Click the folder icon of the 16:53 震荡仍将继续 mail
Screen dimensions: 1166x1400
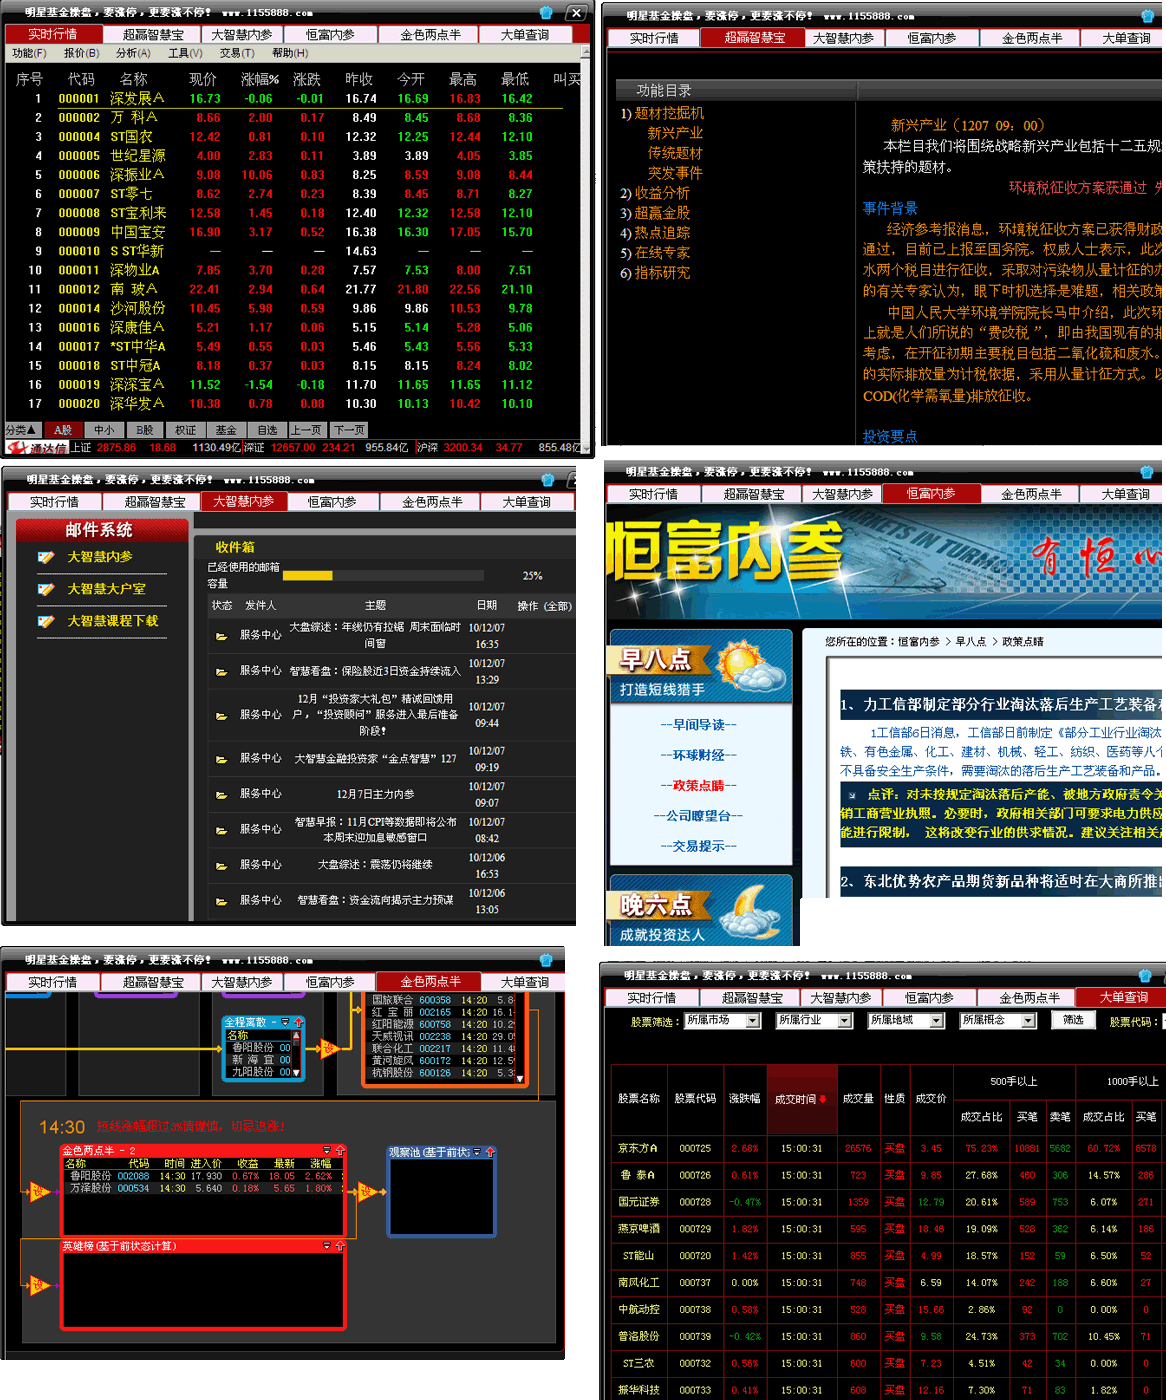[221, 865]
